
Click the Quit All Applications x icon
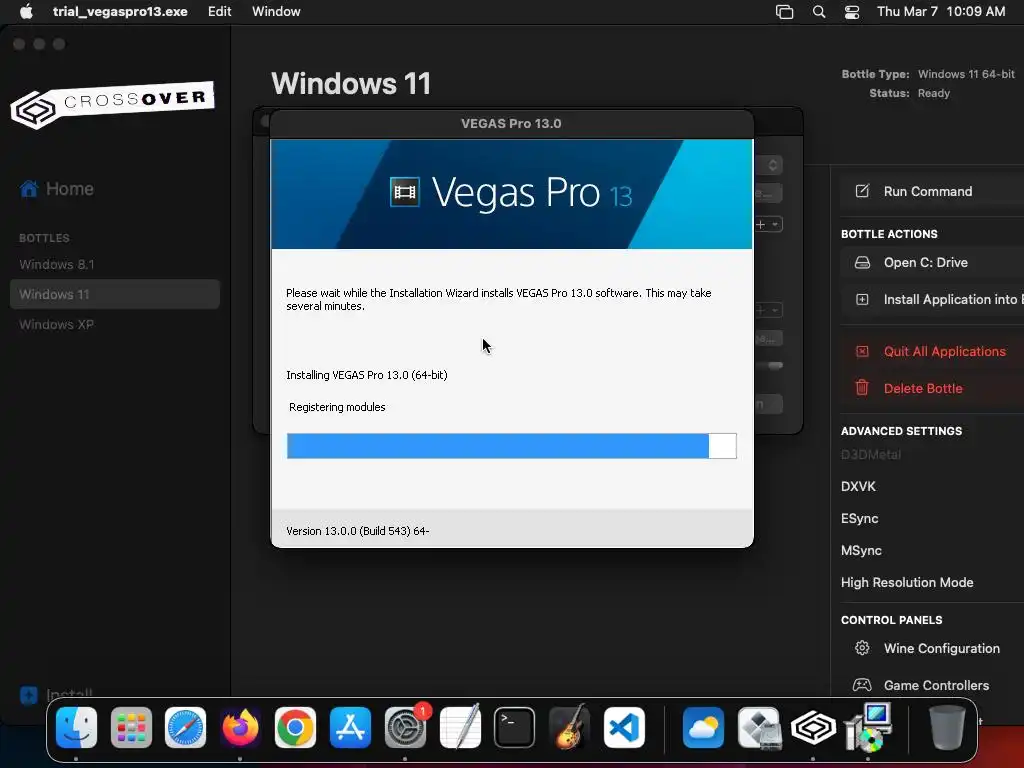(862, 351)
